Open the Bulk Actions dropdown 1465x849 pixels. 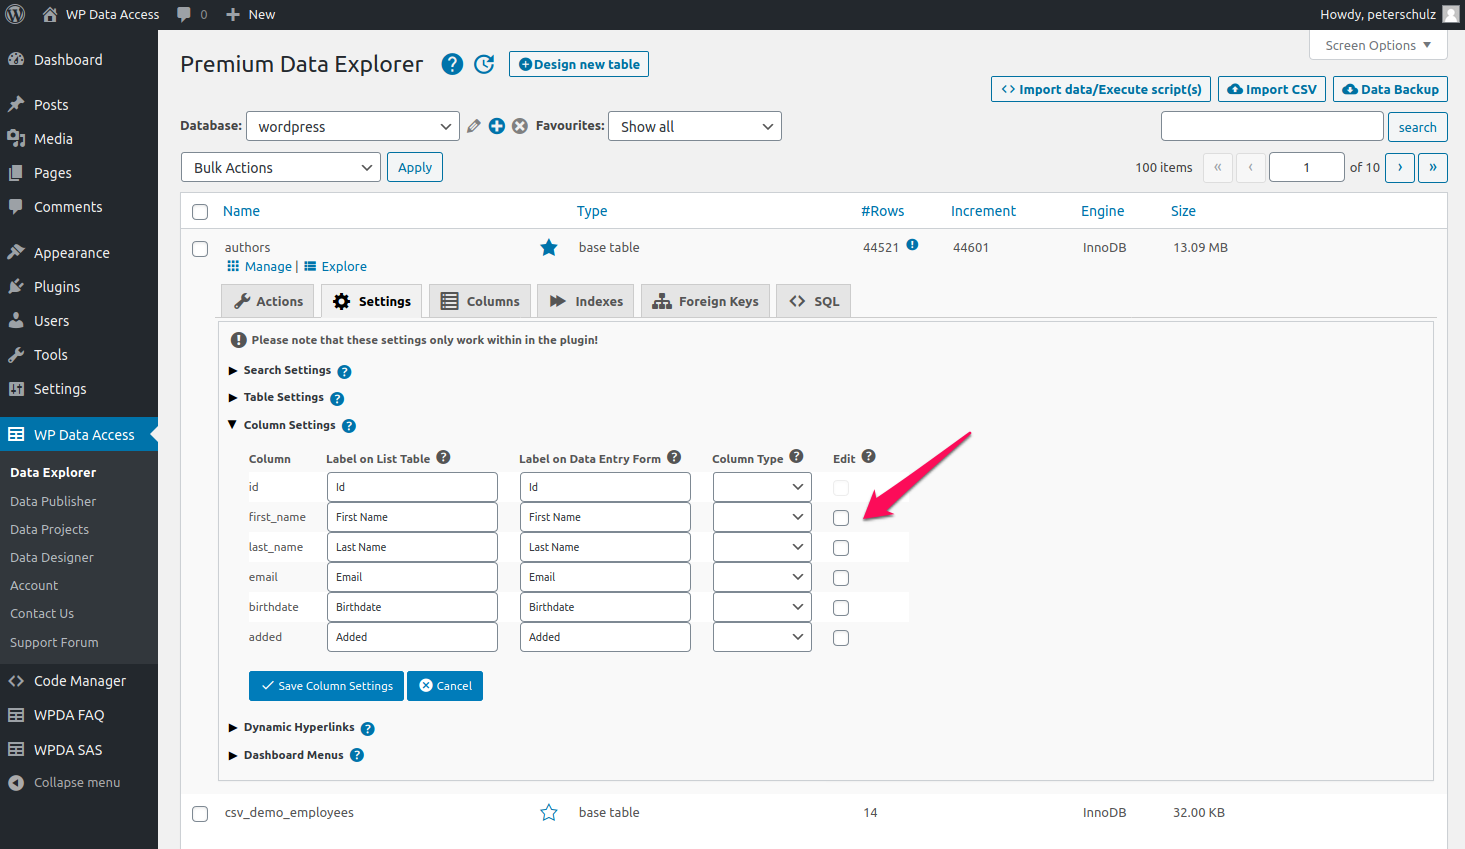[281, 167]
